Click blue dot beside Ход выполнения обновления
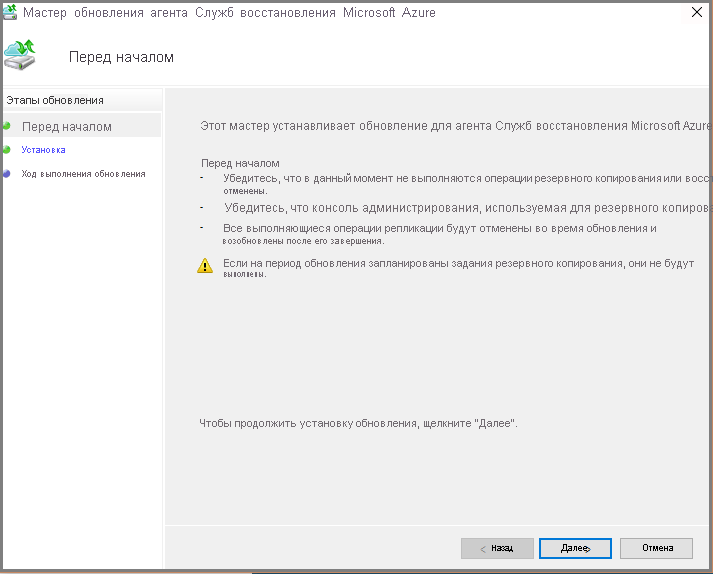The height and width of the screenshot is (574, 713). (7, 173)
